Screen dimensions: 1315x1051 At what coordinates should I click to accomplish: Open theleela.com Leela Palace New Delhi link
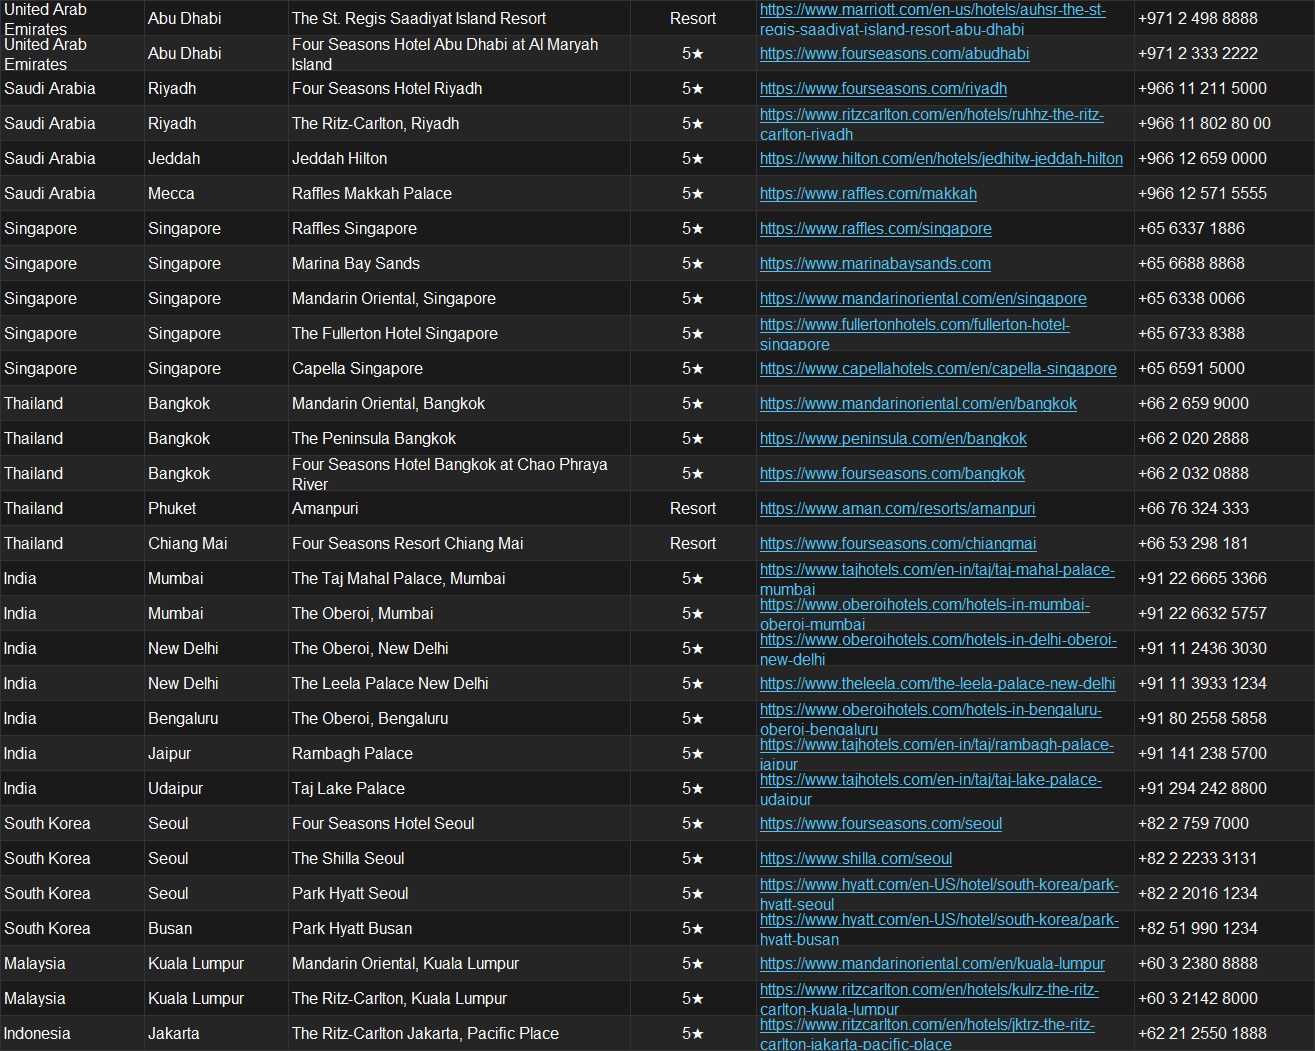pyautogui.click(x=937, y=684)
